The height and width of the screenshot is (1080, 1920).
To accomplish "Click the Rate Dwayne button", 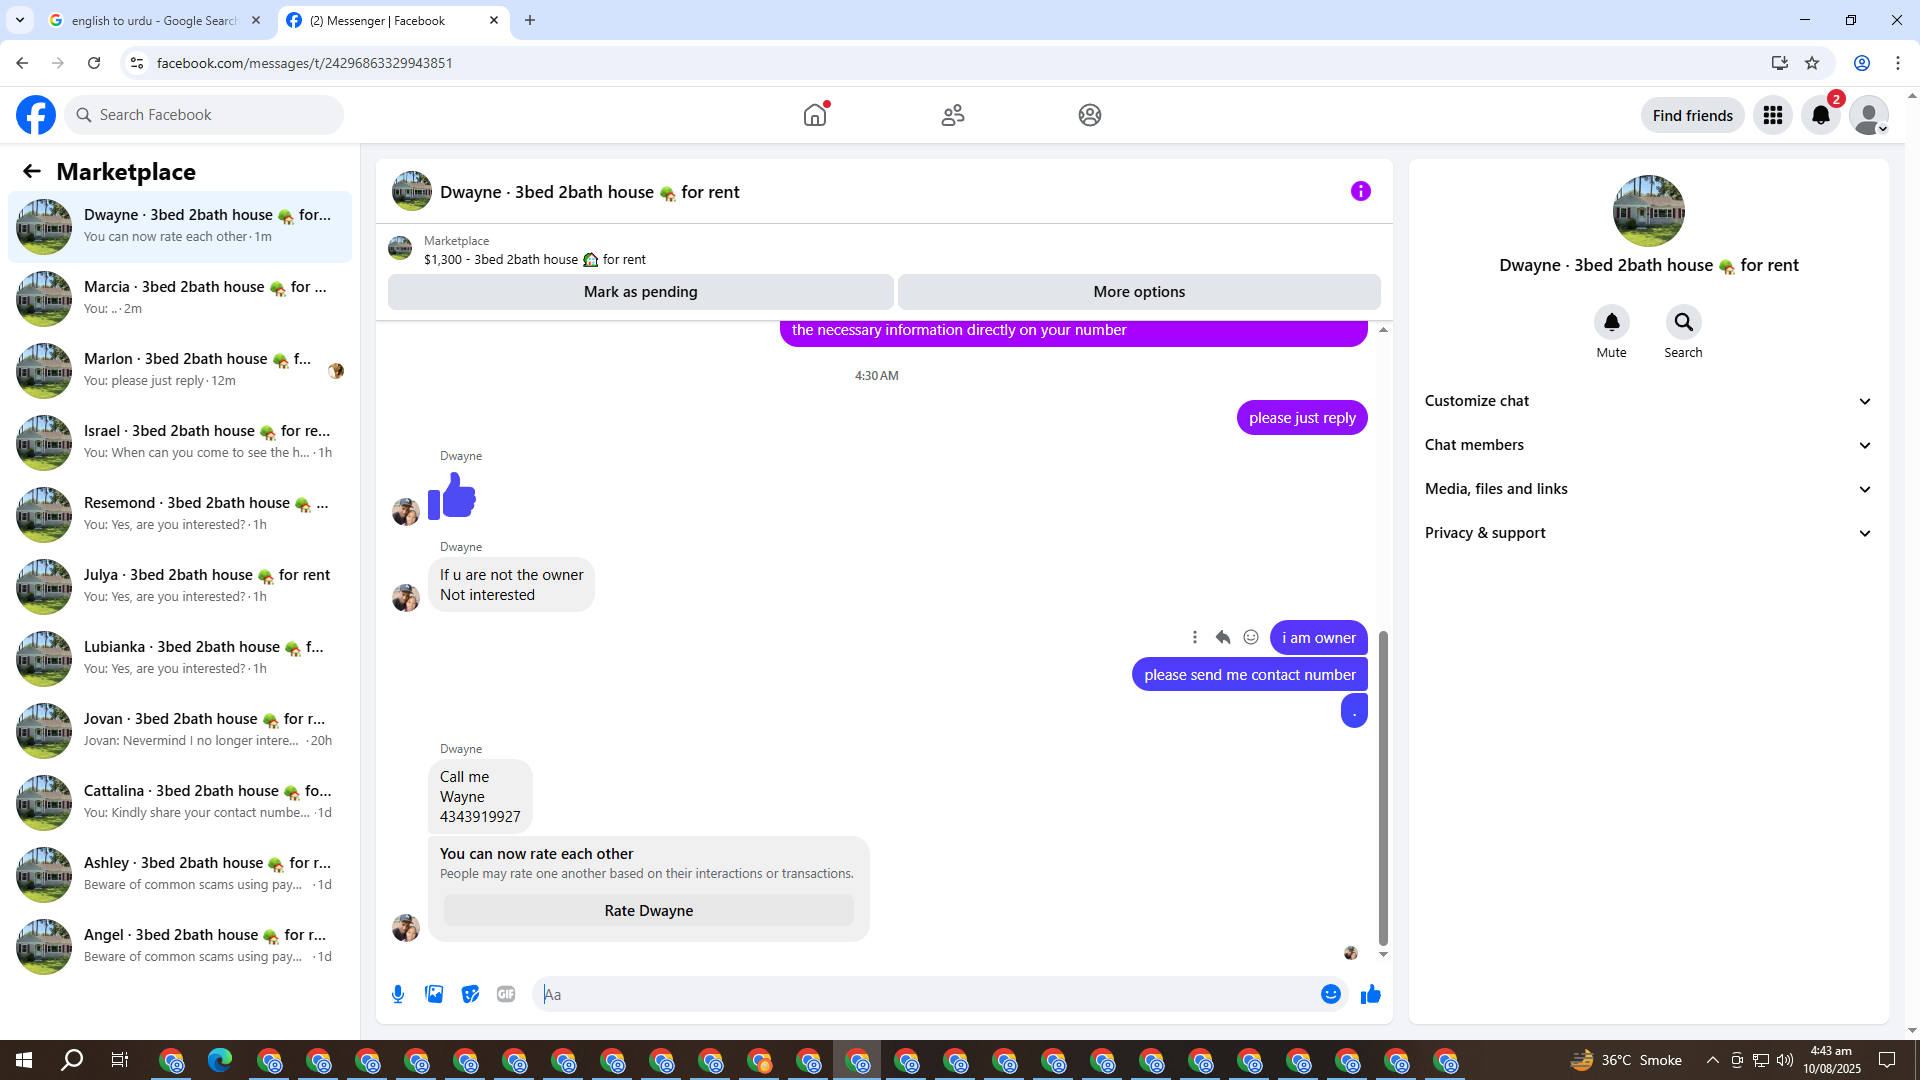I will [x=648, y=911].
